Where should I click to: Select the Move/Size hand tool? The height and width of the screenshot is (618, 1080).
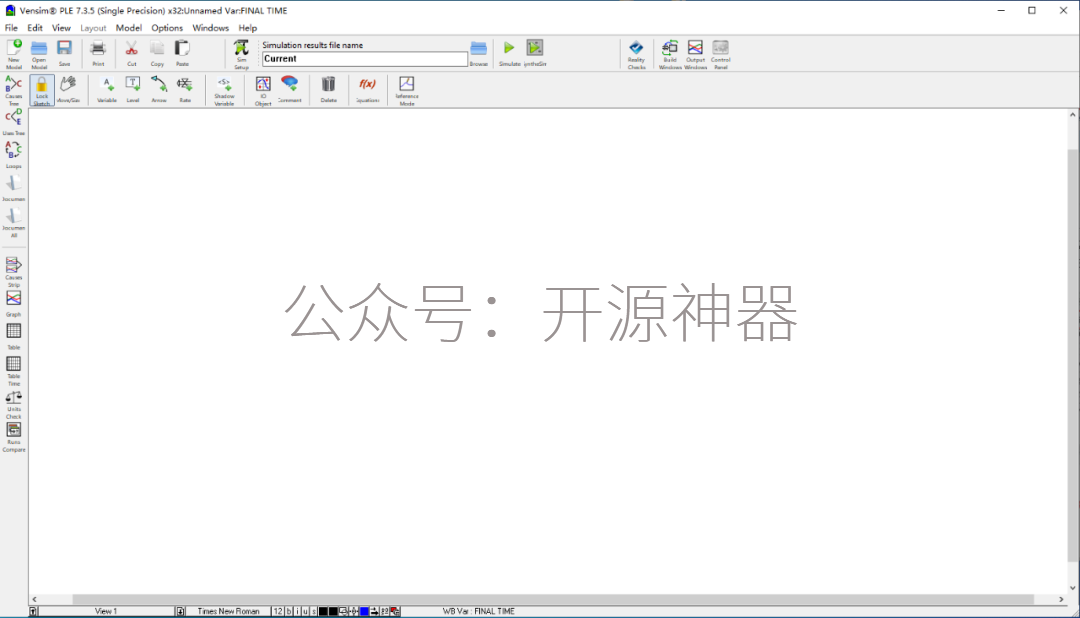pyautogui.click(x=68, y=90)
